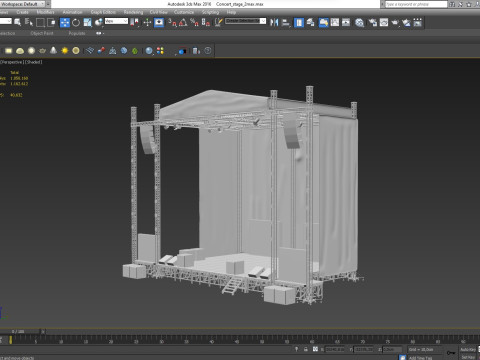Image resolution: width=480 pixels, height=360 pixels.
Task: Click the teapot-shaped icon in lower toolbar
Action: (42, 51)
